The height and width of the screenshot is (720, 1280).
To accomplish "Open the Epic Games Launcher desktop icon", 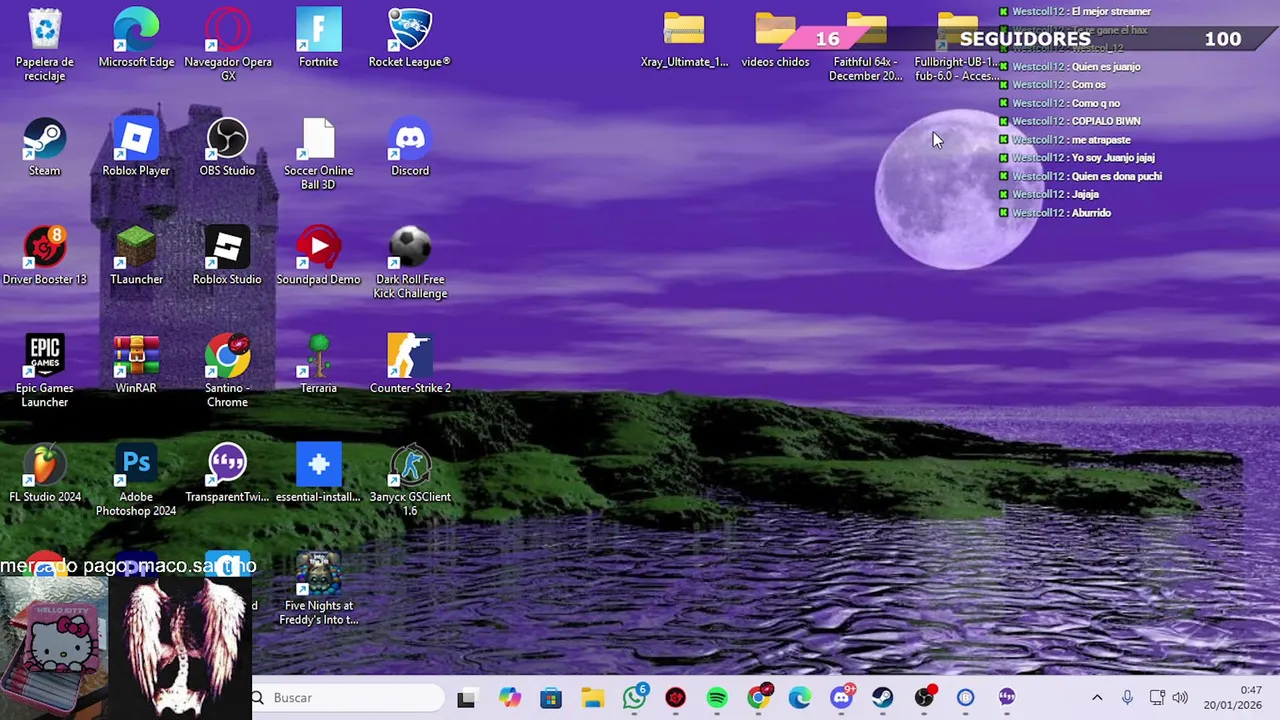I will click(45, 371).
